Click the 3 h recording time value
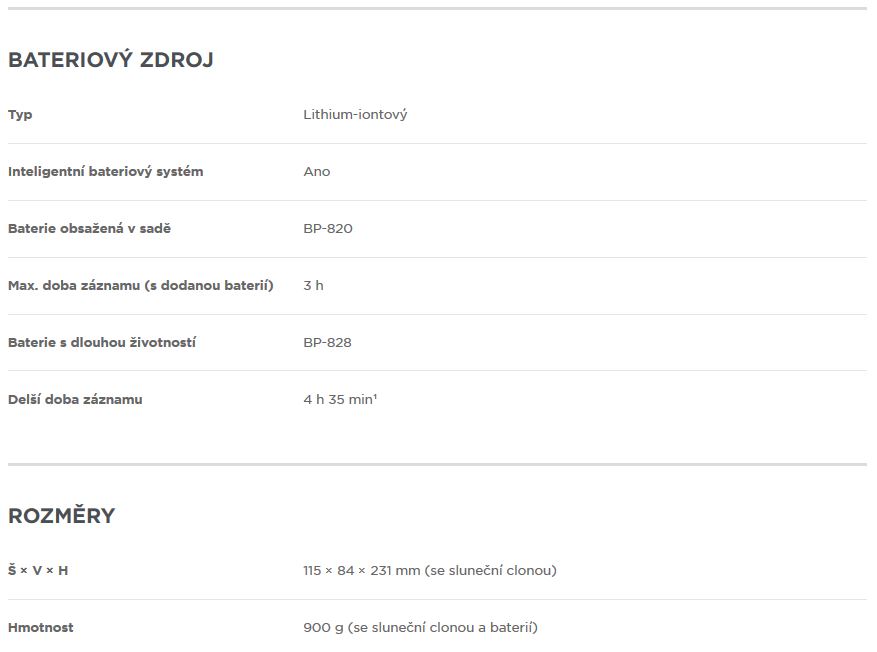 click(x=313, y=286)
